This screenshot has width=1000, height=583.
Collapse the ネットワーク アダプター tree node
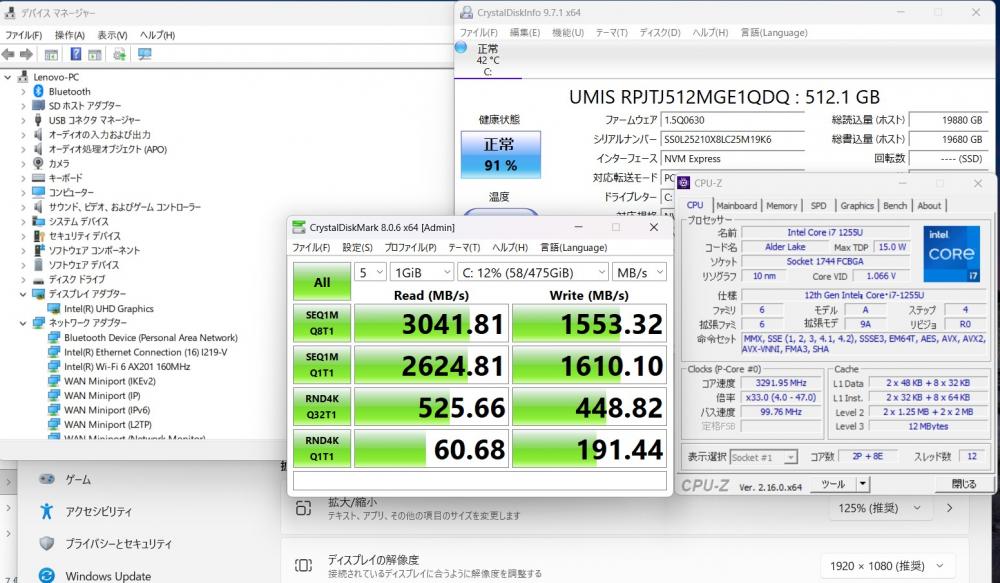[23, 323]
